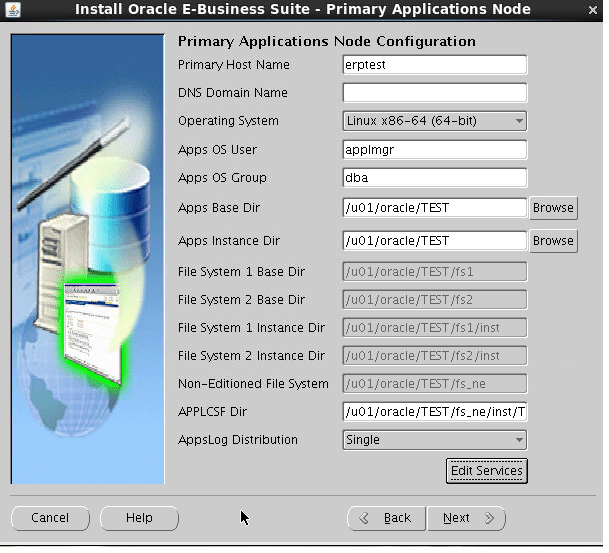Click the Apps OS Group field
The height and width of the screenshot is (553, 609).
coord(435,177)
